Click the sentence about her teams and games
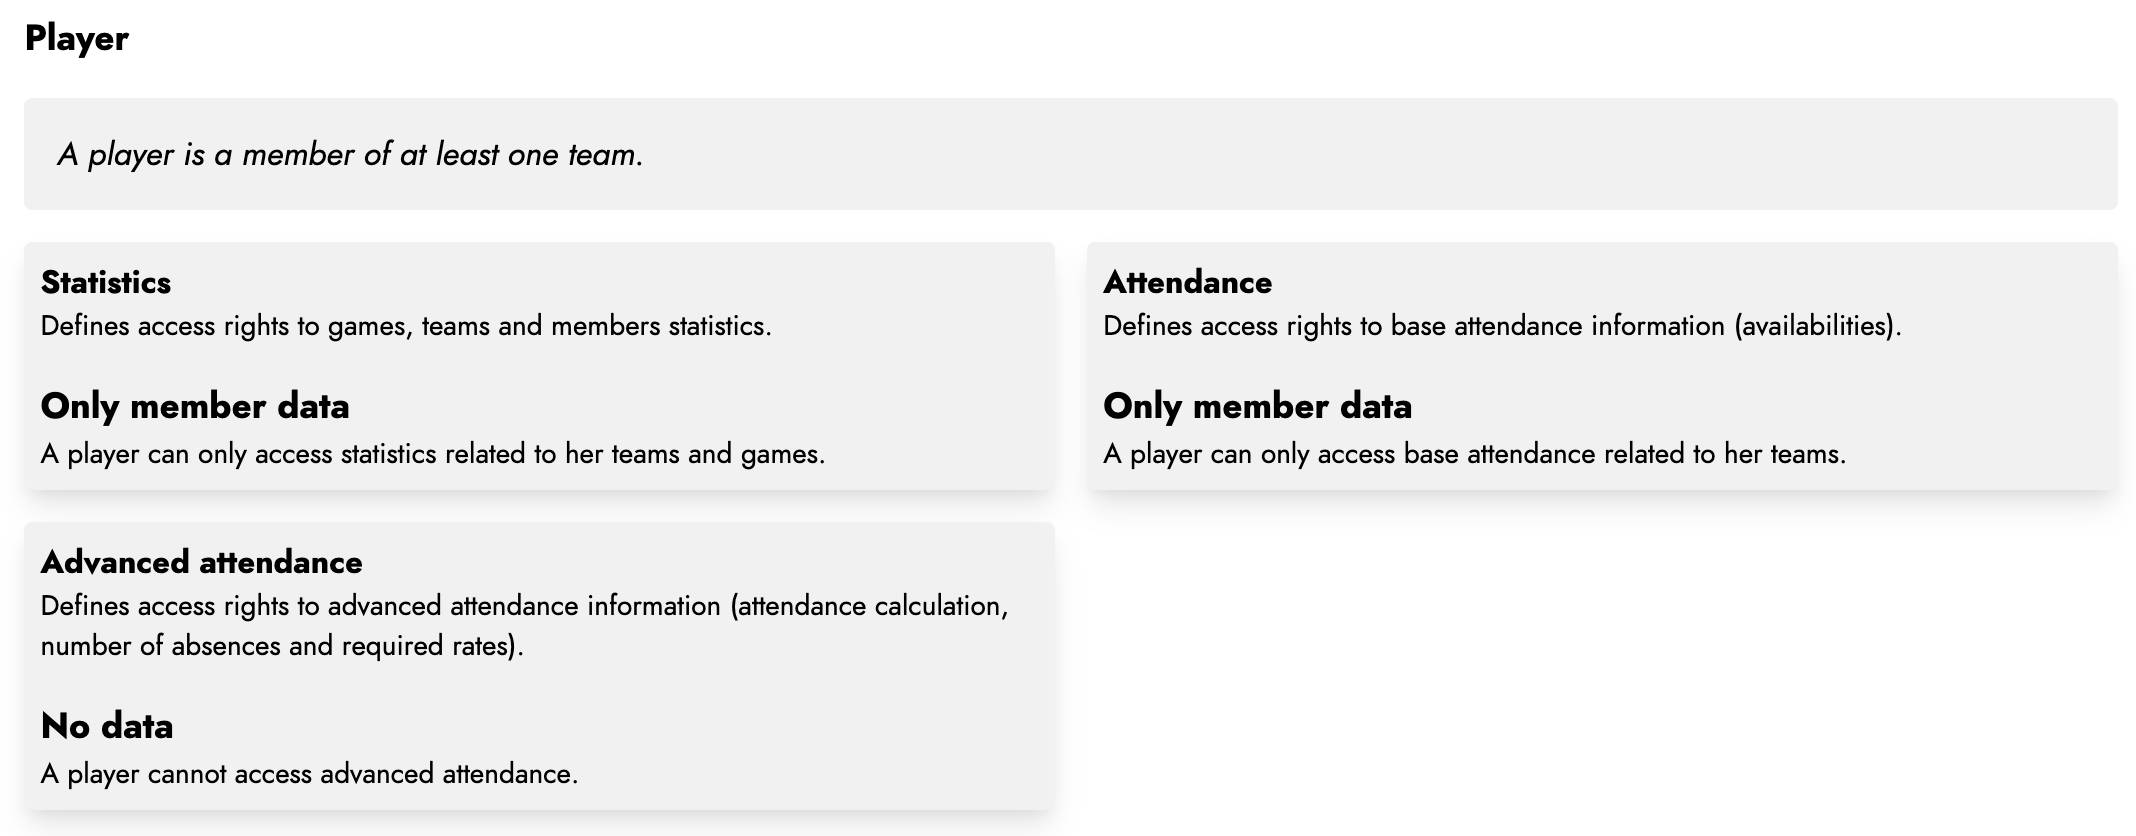 (x=432, y=454)
